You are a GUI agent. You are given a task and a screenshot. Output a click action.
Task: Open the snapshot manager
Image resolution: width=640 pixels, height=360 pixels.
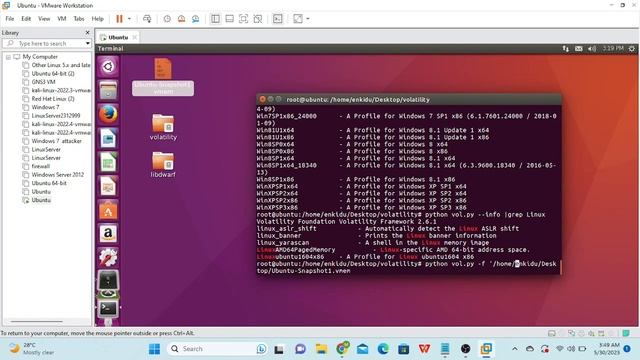(x=196, y=19)
